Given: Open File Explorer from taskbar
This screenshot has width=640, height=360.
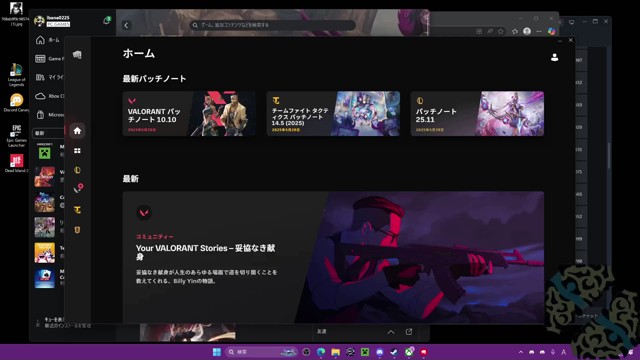Looking at the screenshot, I should click(336, 352).
